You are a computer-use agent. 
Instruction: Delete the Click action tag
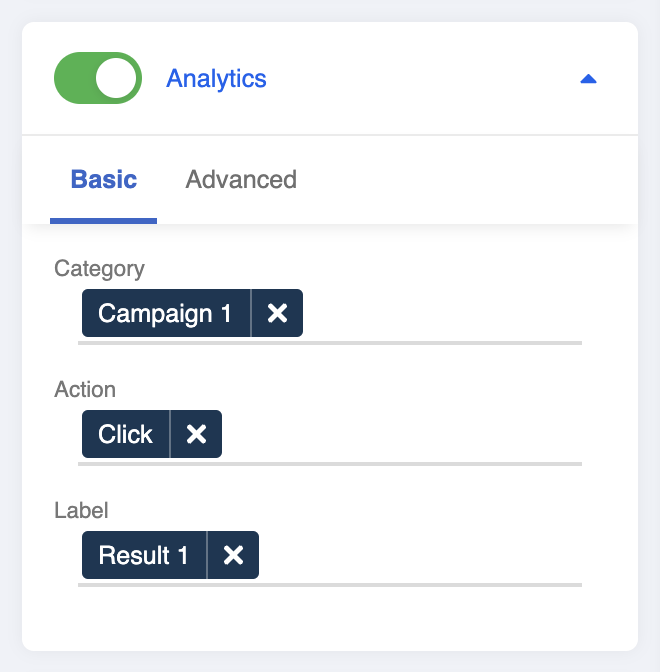197,434
